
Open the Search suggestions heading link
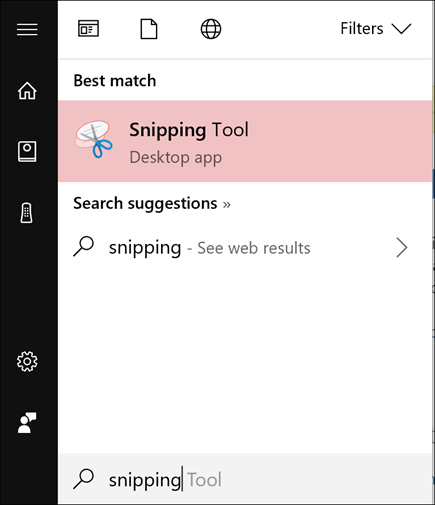click(152, 204)
